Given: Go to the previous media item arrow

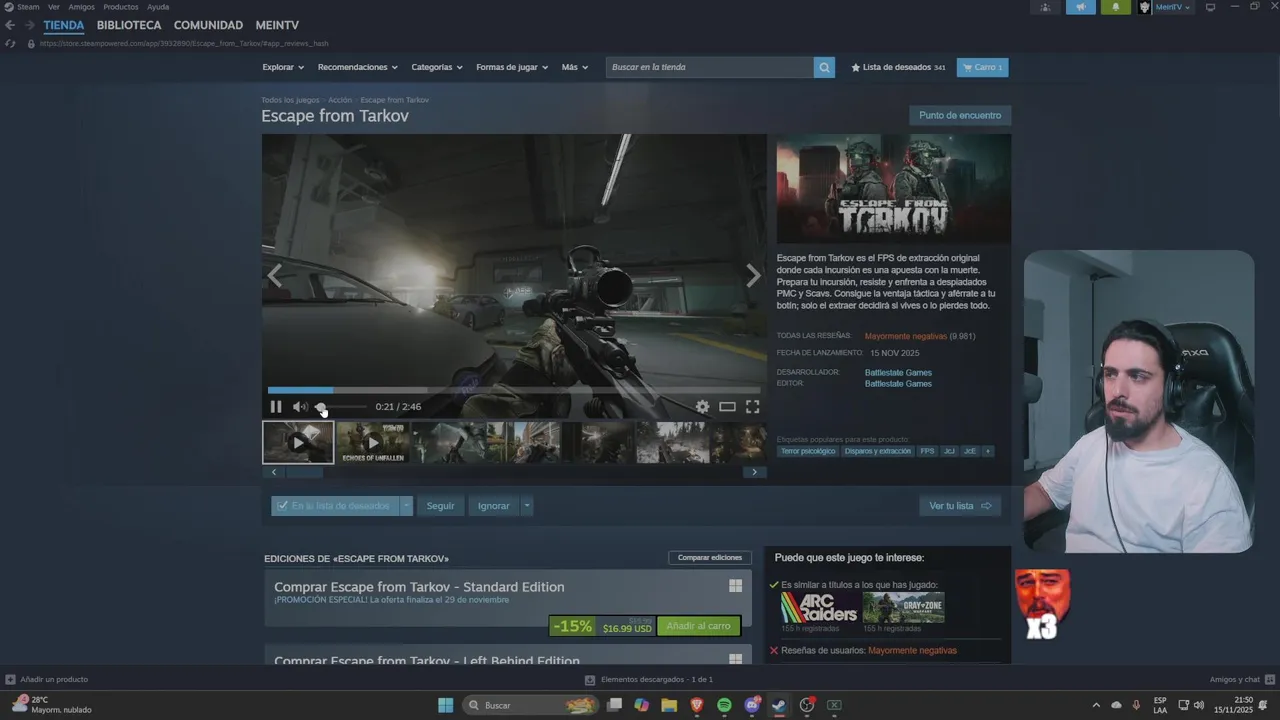Looking at the screenshot, I should [275, 276].
